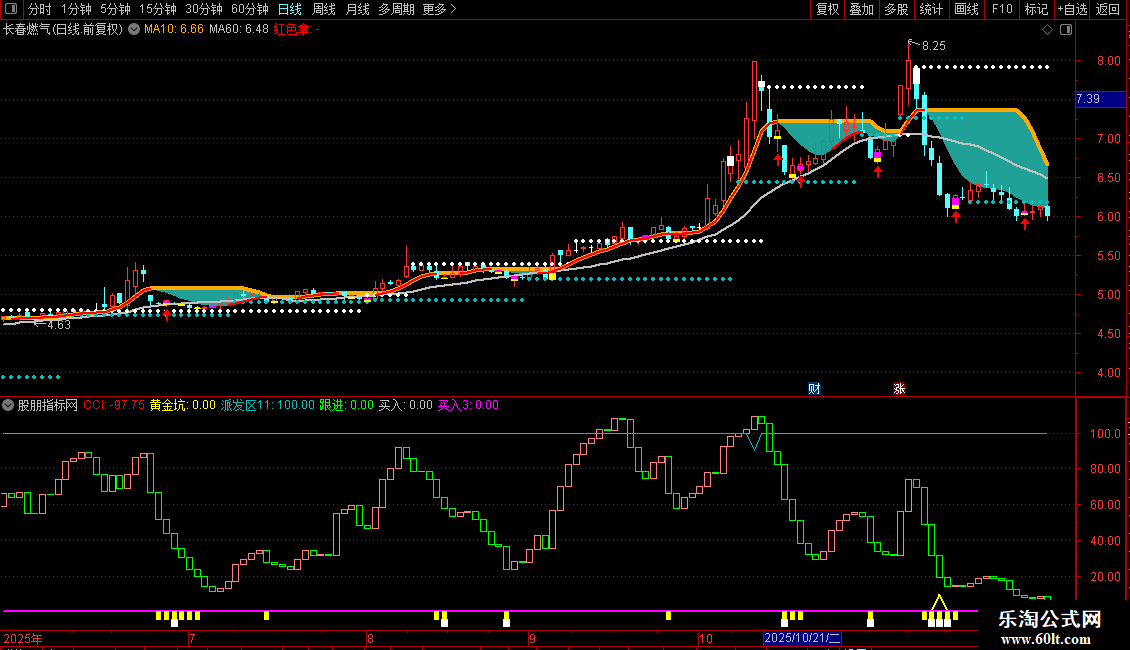Image resolution: width=1130 pixels, height=650 pixels.
Task: Click the 统计 statistics button
Action: 930,9
